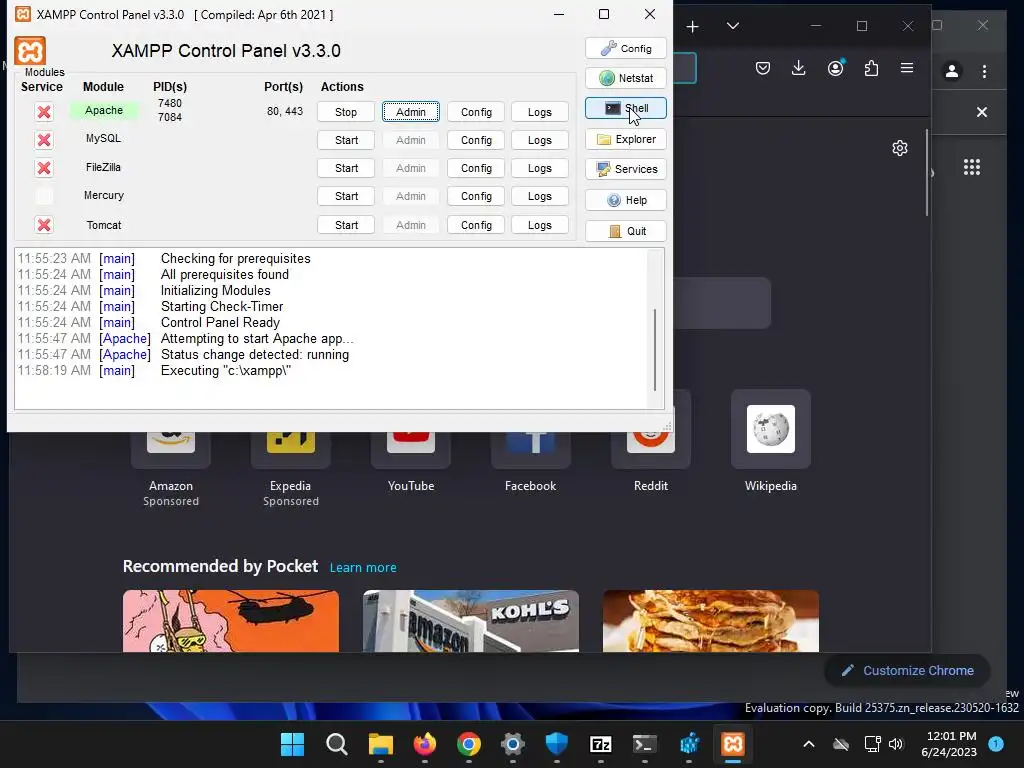Screen dimensions: 1024x768
Task: Start the FileZilla module
Action: pos(346,168)
